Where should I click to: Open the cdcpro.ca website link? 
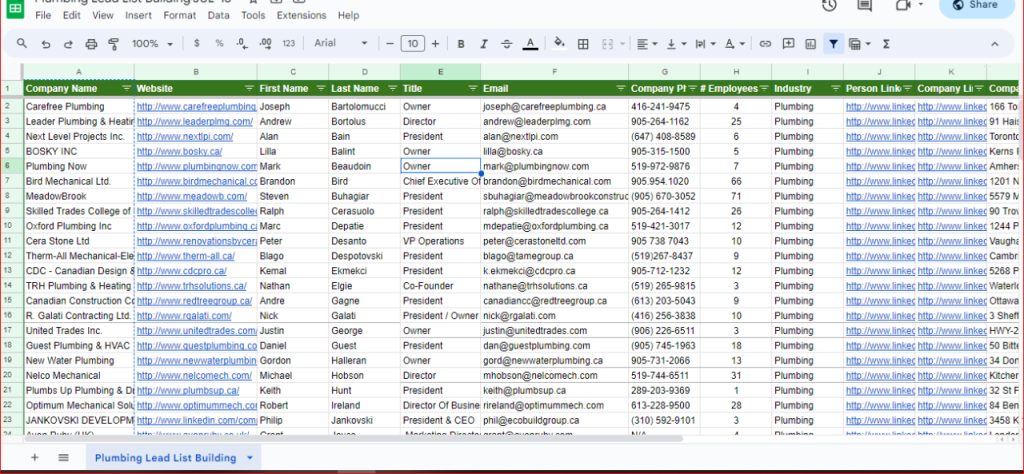[182, 270]
